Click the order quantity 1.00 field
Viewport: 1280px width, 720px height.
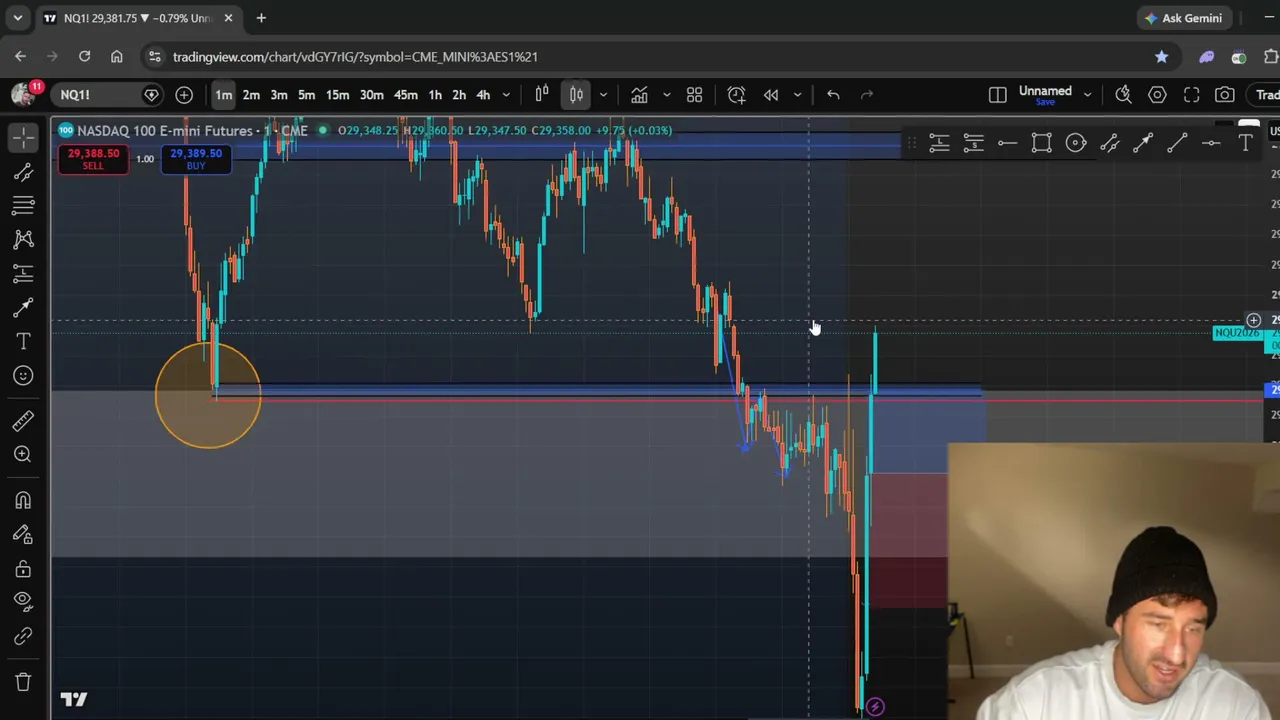click(145, 159)
